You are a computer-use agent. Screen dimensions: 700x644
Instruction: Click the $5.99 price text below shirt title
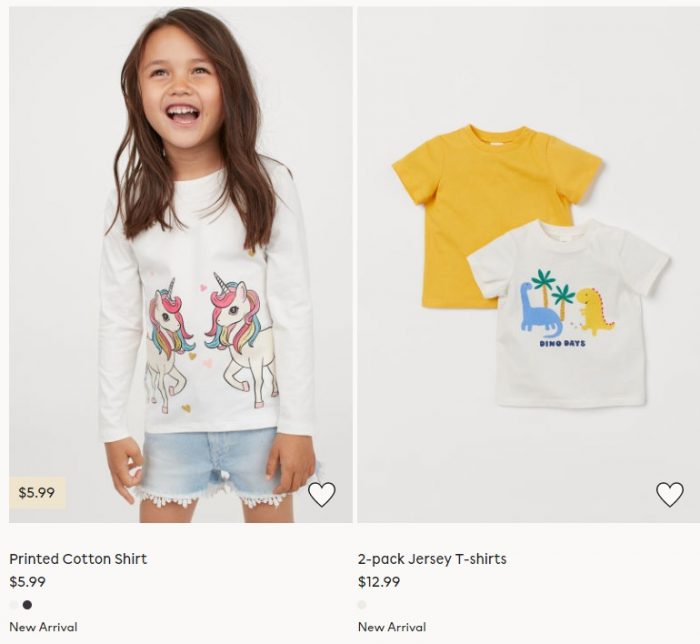[x=28, y=582]
